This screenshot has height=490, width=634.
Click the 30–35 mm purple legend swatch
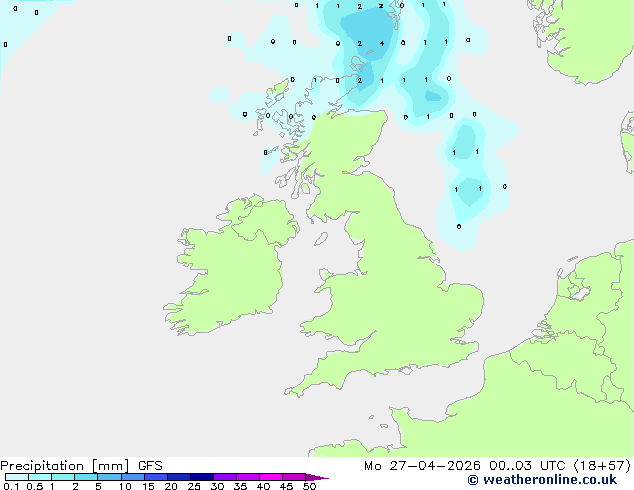pyautogui.click(x=225, y=477)
